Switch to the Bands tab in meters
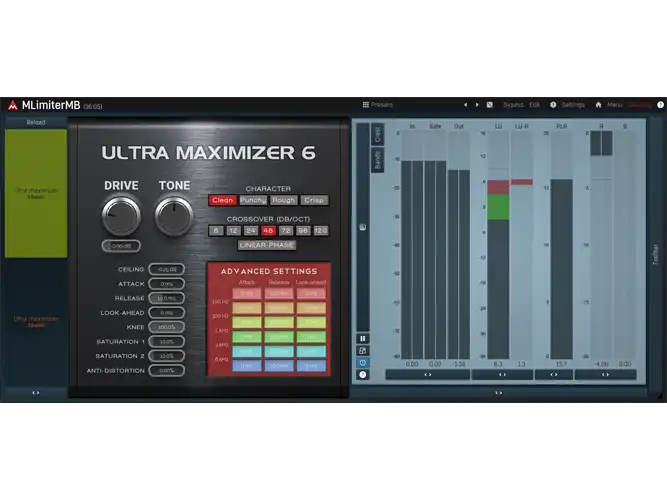667x500 pixels. click(x=377, y=160)
